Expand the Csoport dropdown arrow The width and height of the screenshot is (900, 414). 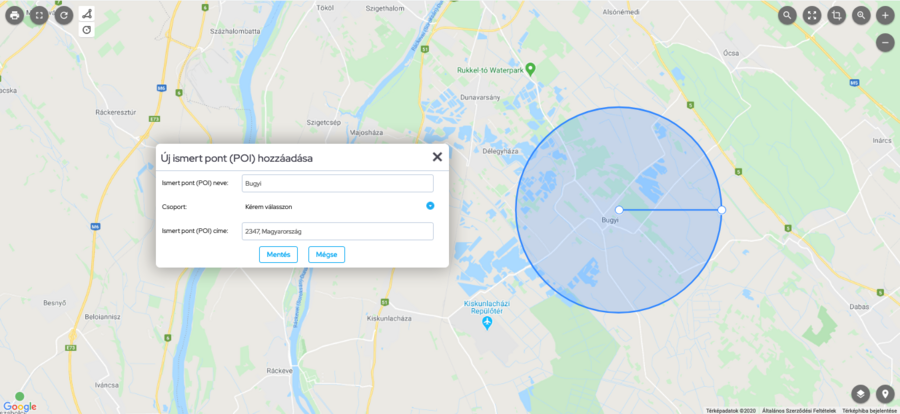430,206
